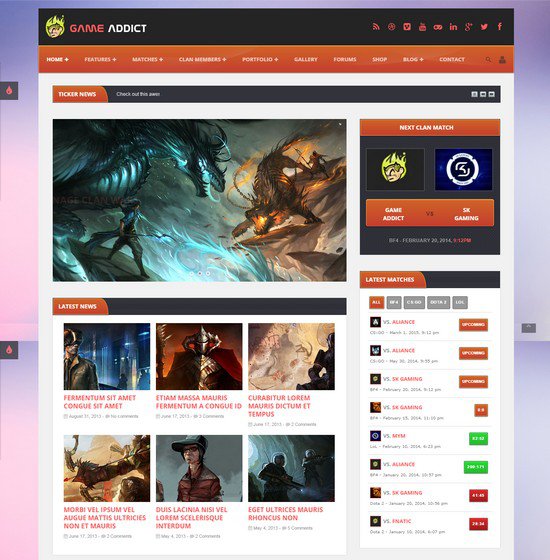This screenshot has height=560, width=550.
Task: Click the Aliance link in January 20 BF4 match
Action: (x=404, y=464)
